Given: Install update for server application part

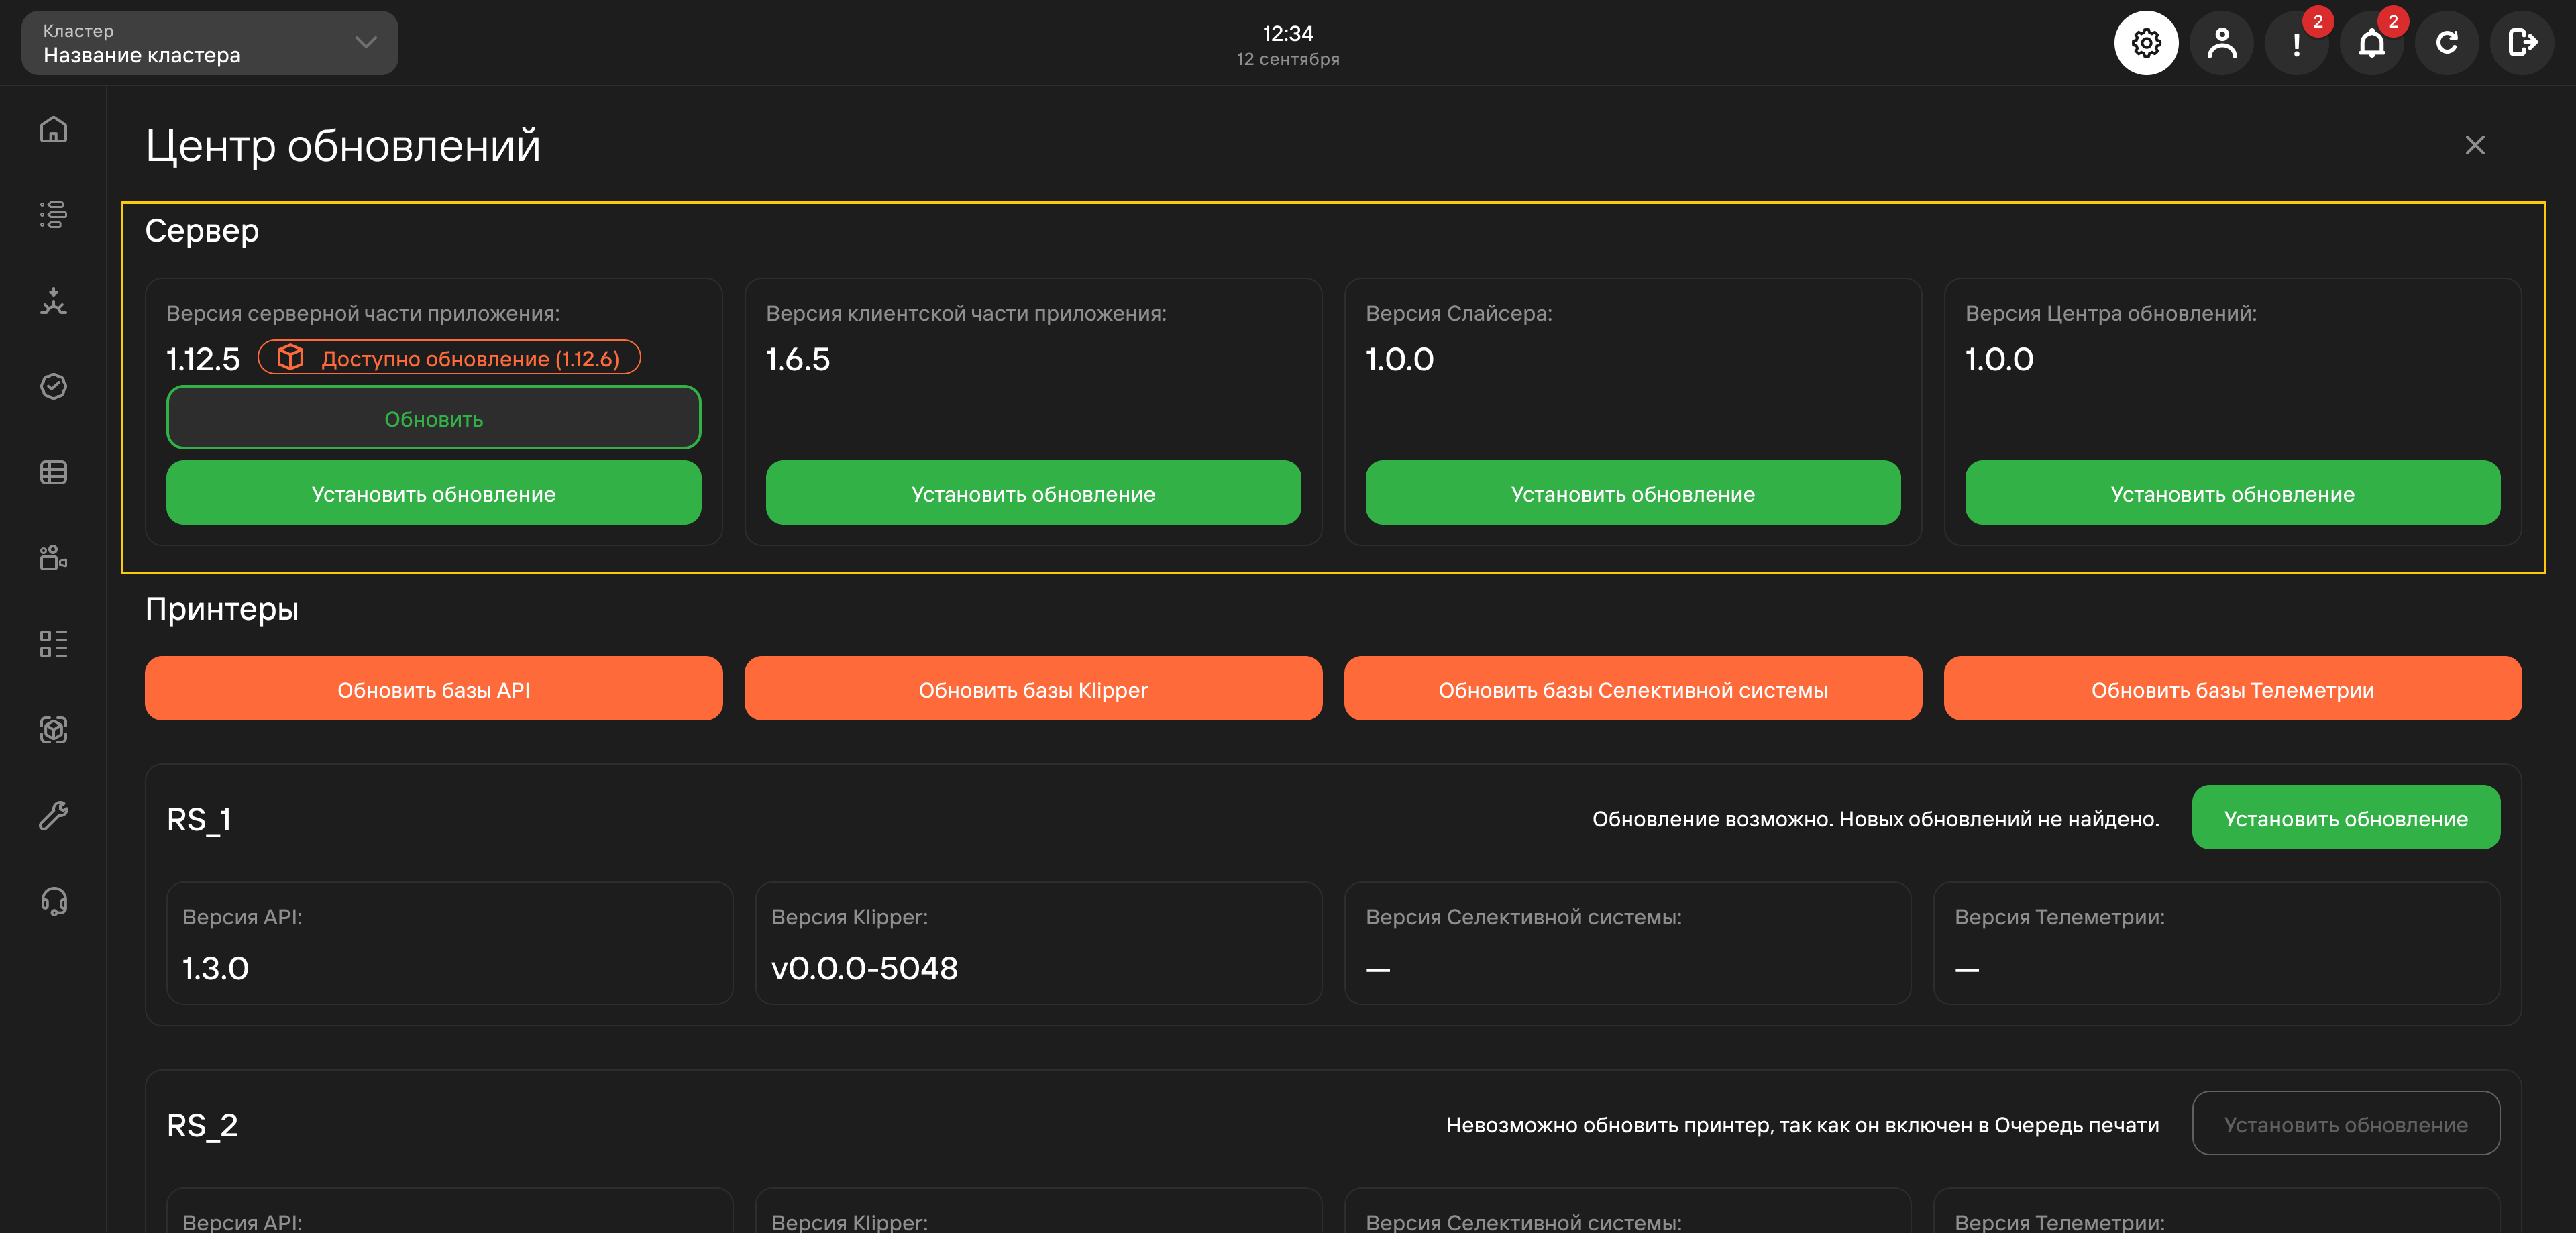Looking at the screenshot, I should pyautogui.click(x=433, y=493).
